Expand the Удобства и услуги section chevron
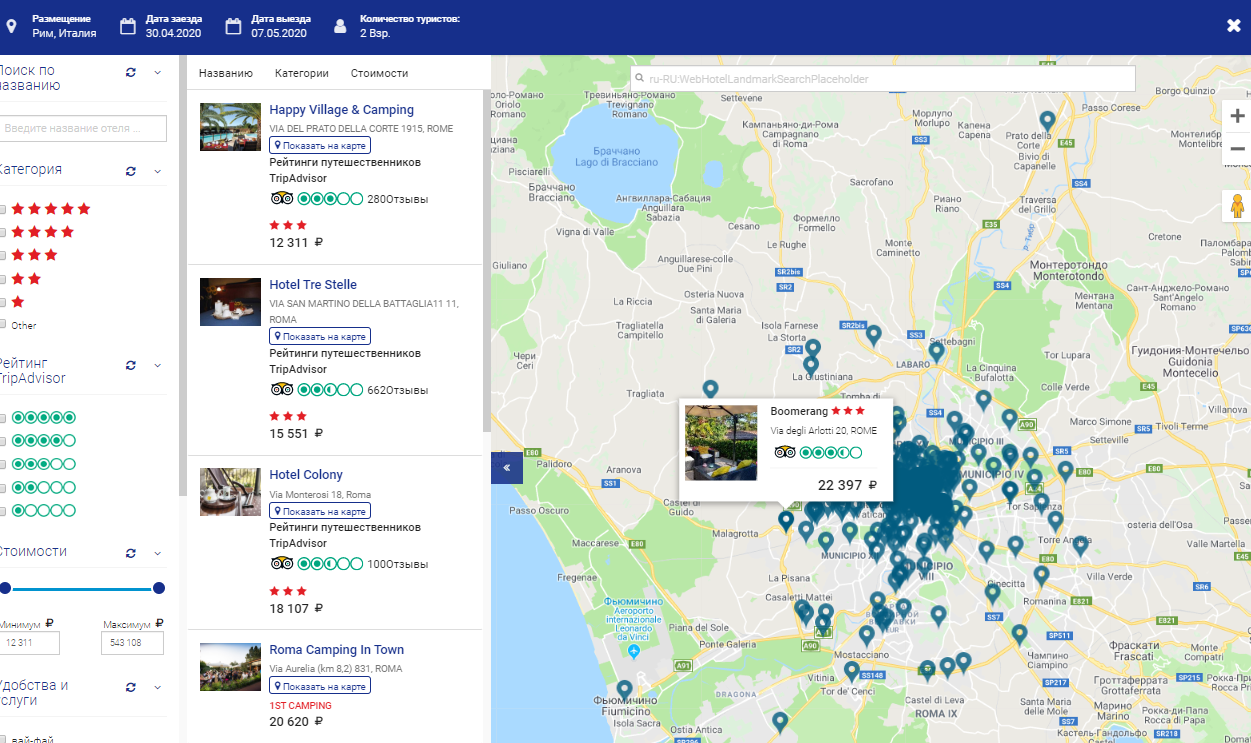The image size is (1251, 743). [x=157, y=687]
